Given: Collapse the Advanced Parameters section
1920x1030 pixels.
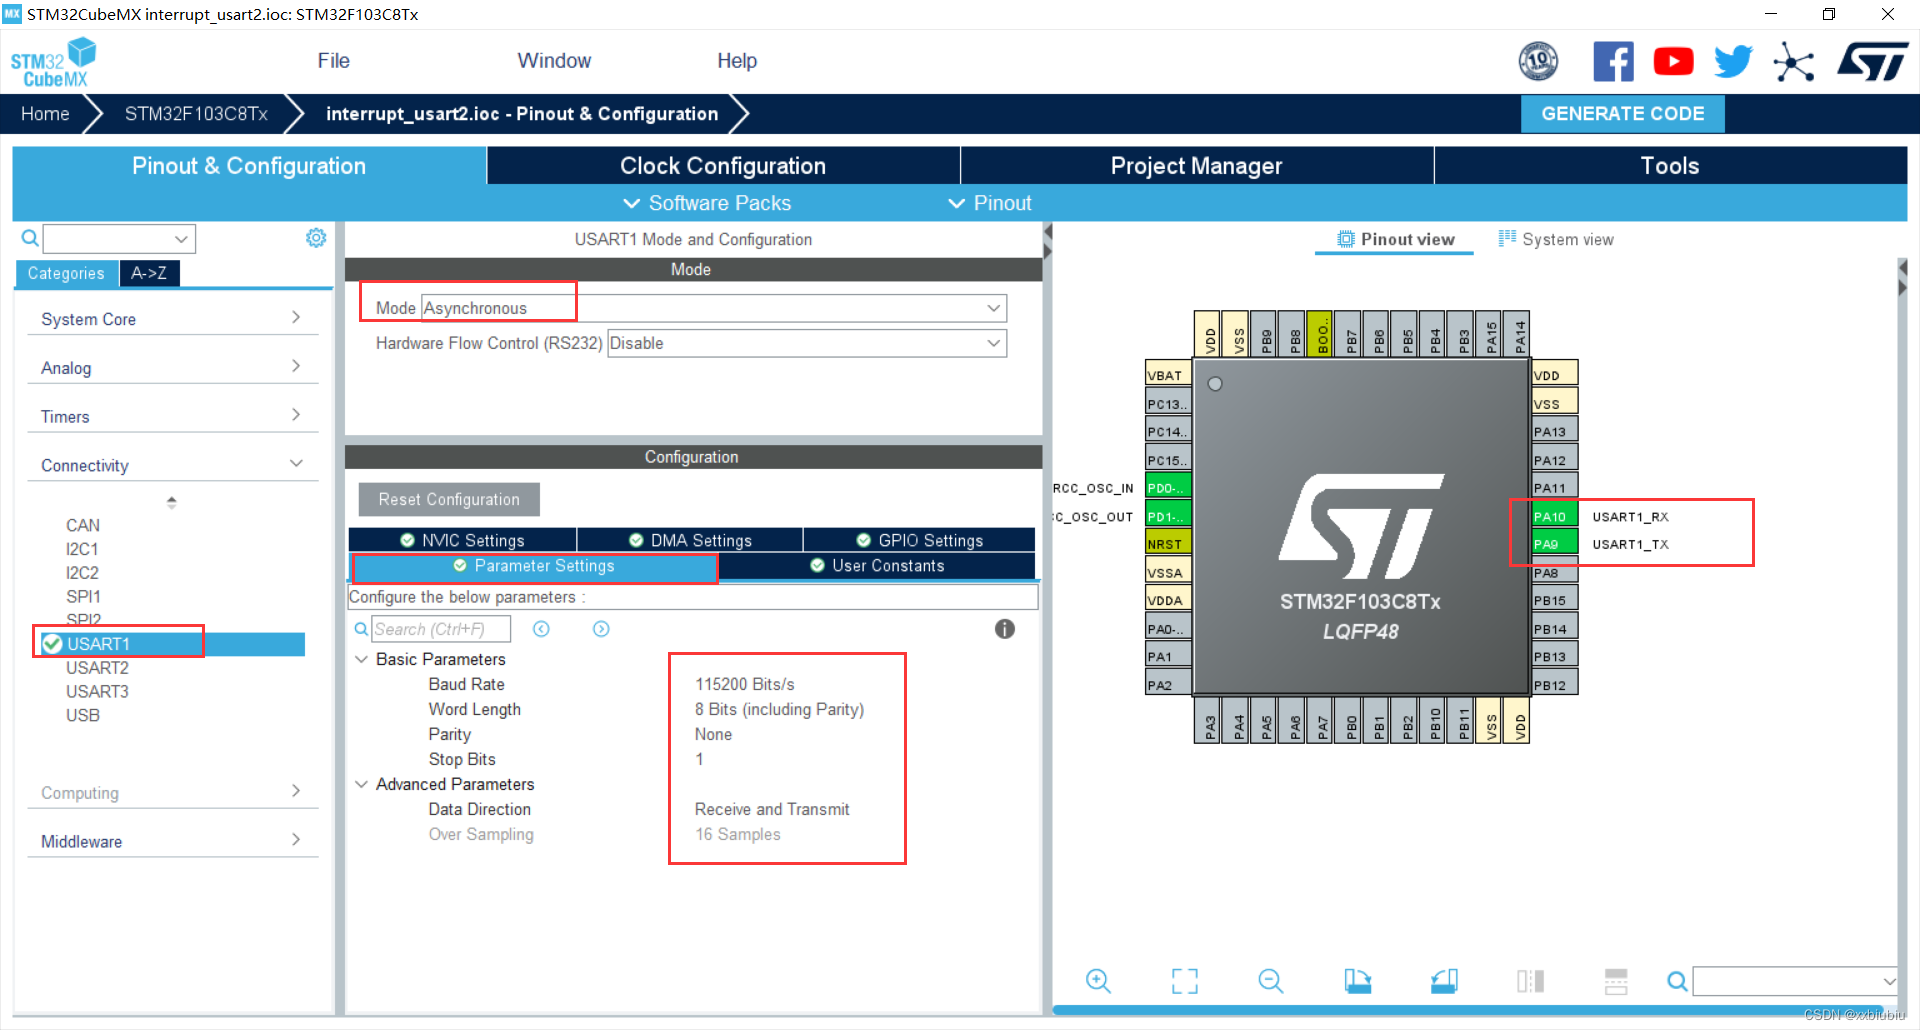Looking at the screenshot, I should click(x=361, y=784).
